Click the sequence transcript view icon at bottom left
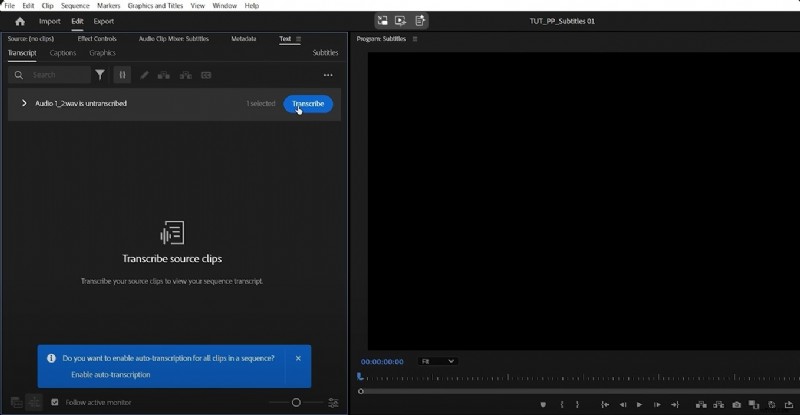 [16, 403]
